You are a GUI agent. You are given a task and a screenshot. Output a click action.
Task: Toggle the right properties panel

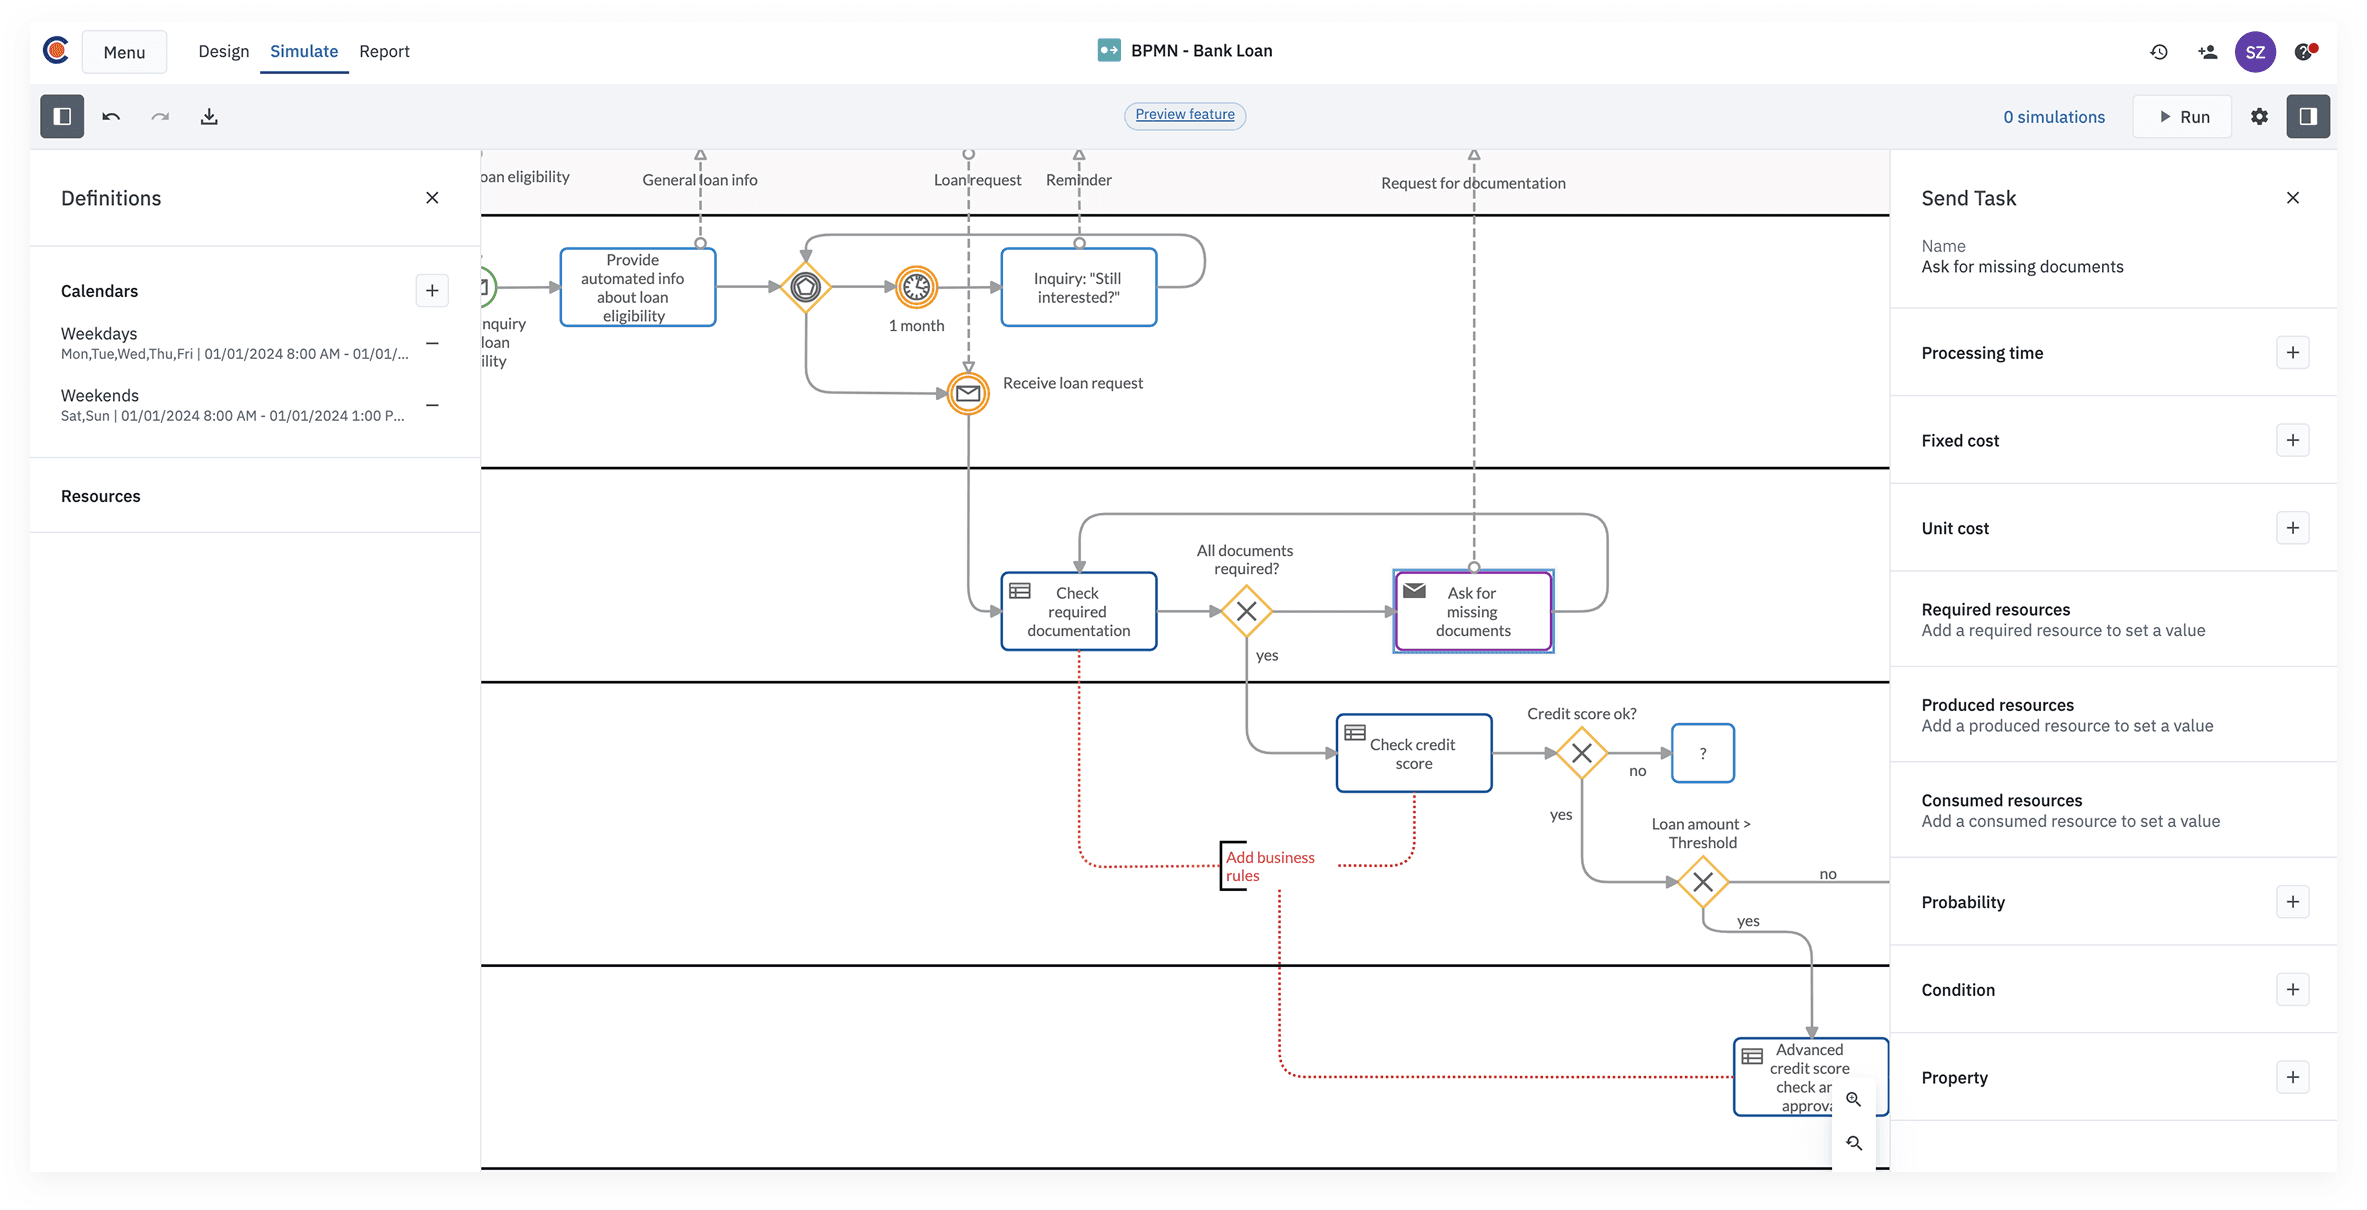coord(2308,116)
